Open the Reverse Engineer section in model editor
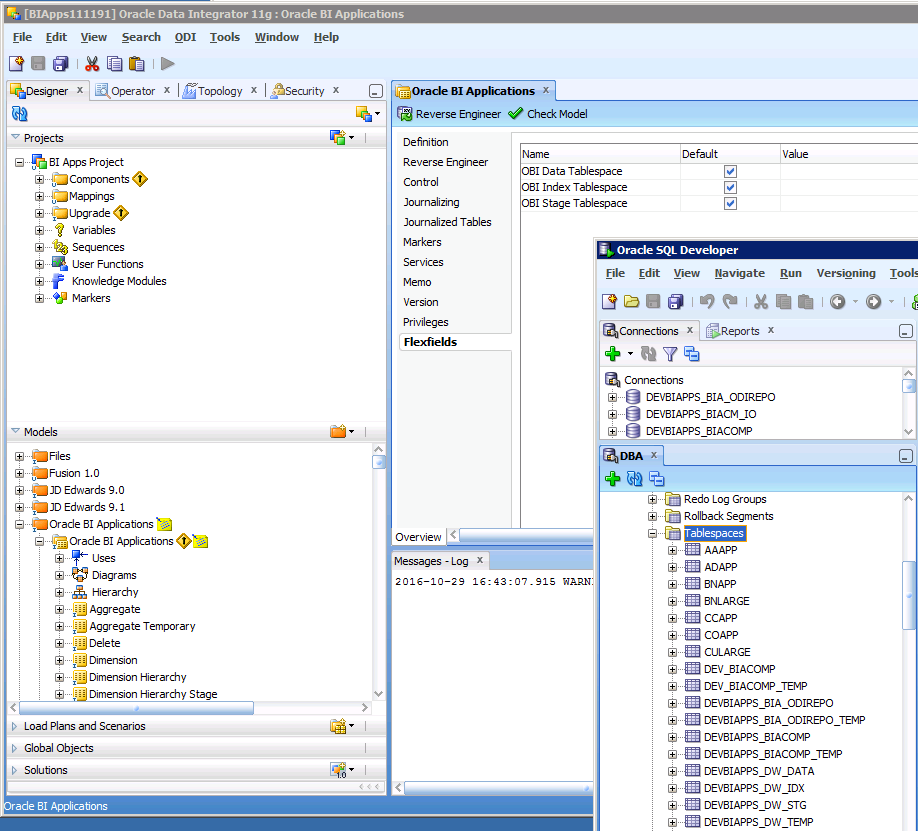 click(446, 162)
